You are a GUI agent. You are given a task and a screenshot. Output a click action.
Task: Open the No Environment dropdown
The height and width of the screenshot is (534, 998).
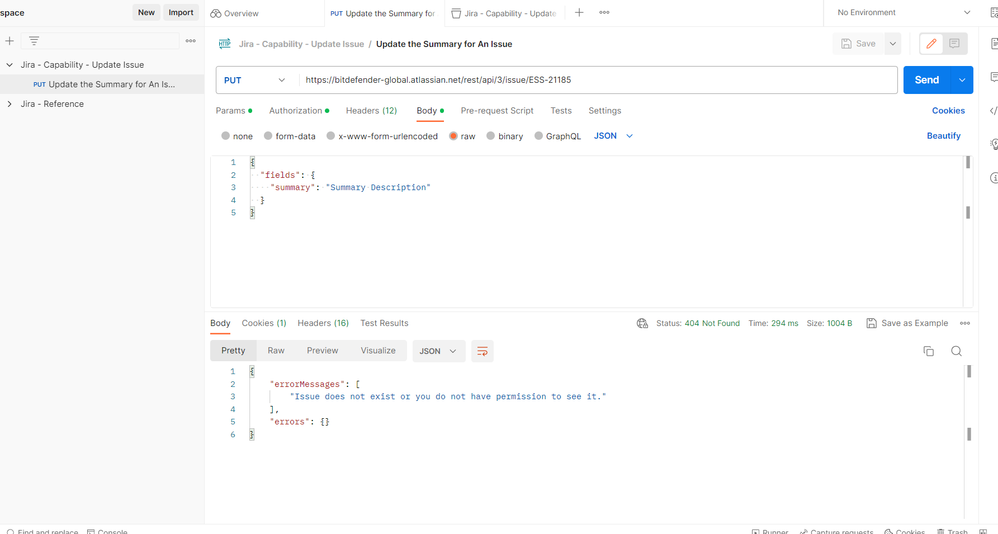point(903,13)
